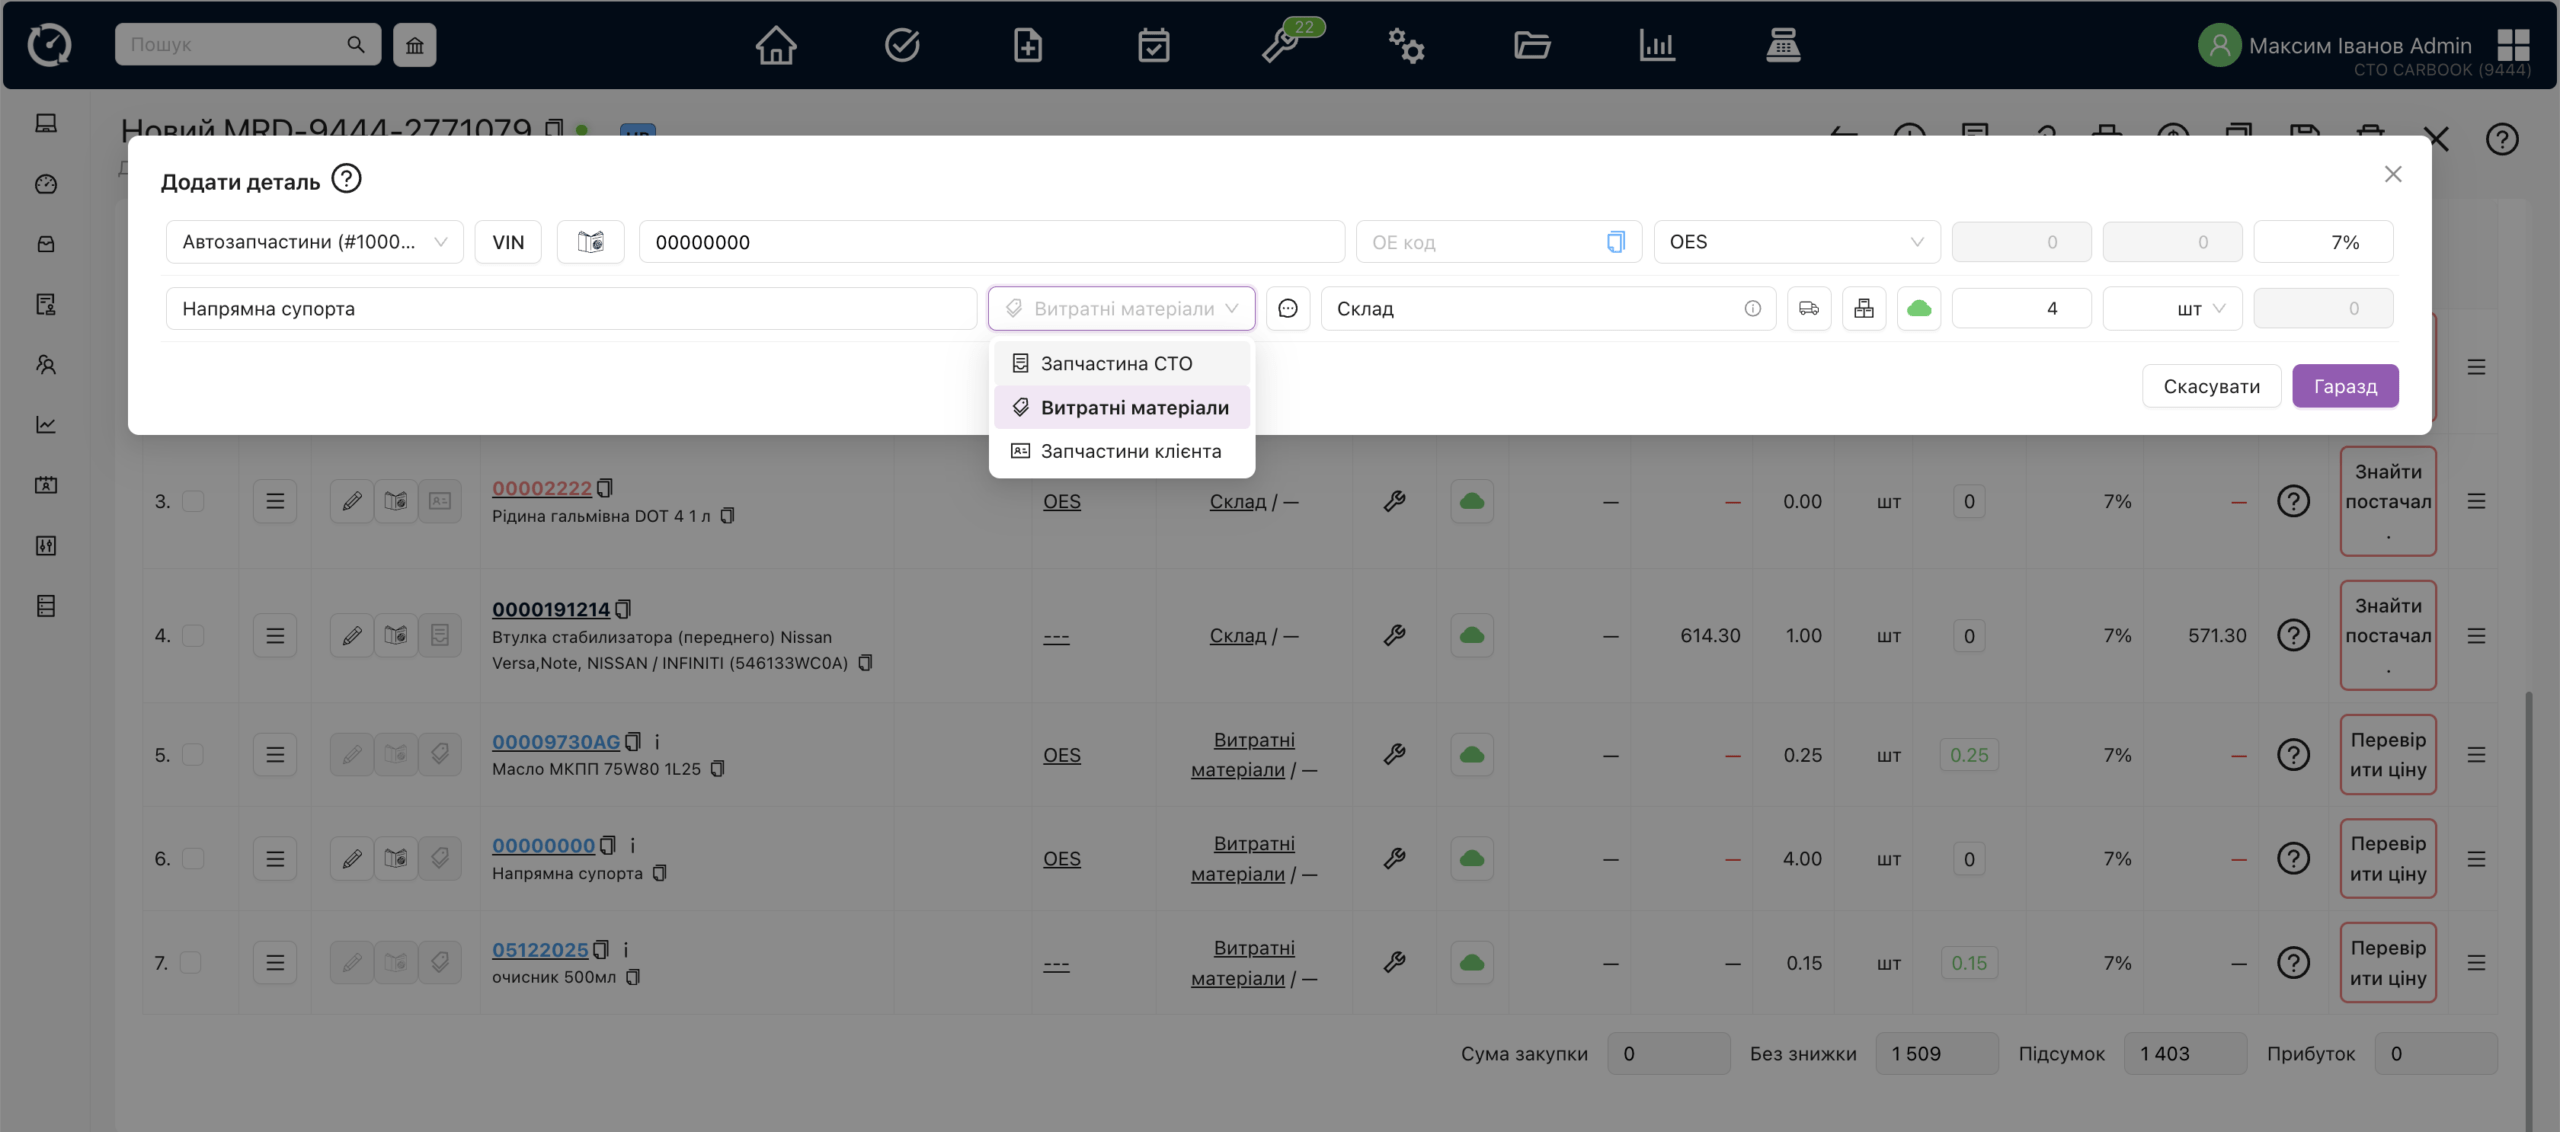Tick the checkbox for row 7

click(191, 963)
